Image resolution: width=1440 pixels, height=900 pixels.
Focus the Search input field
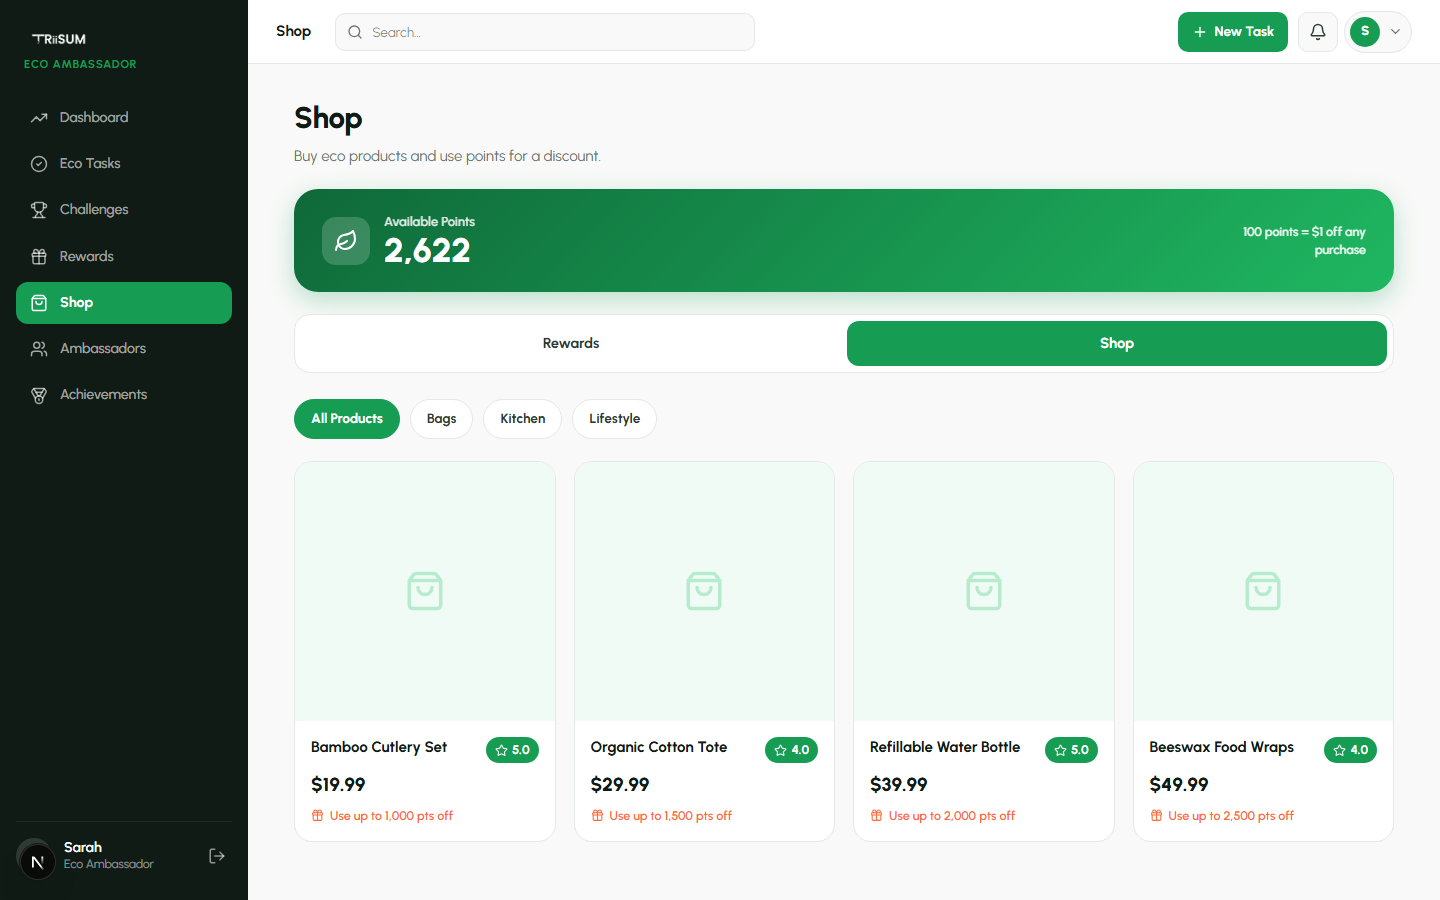point(545,32)
